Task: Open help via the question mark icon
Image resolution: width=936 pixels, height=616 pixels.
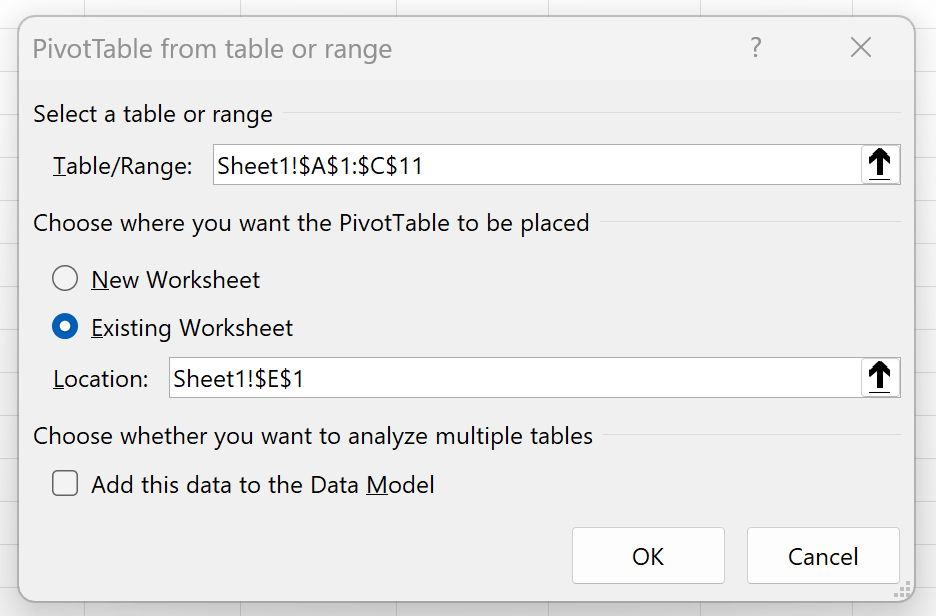Action: [x=756, y=48]
